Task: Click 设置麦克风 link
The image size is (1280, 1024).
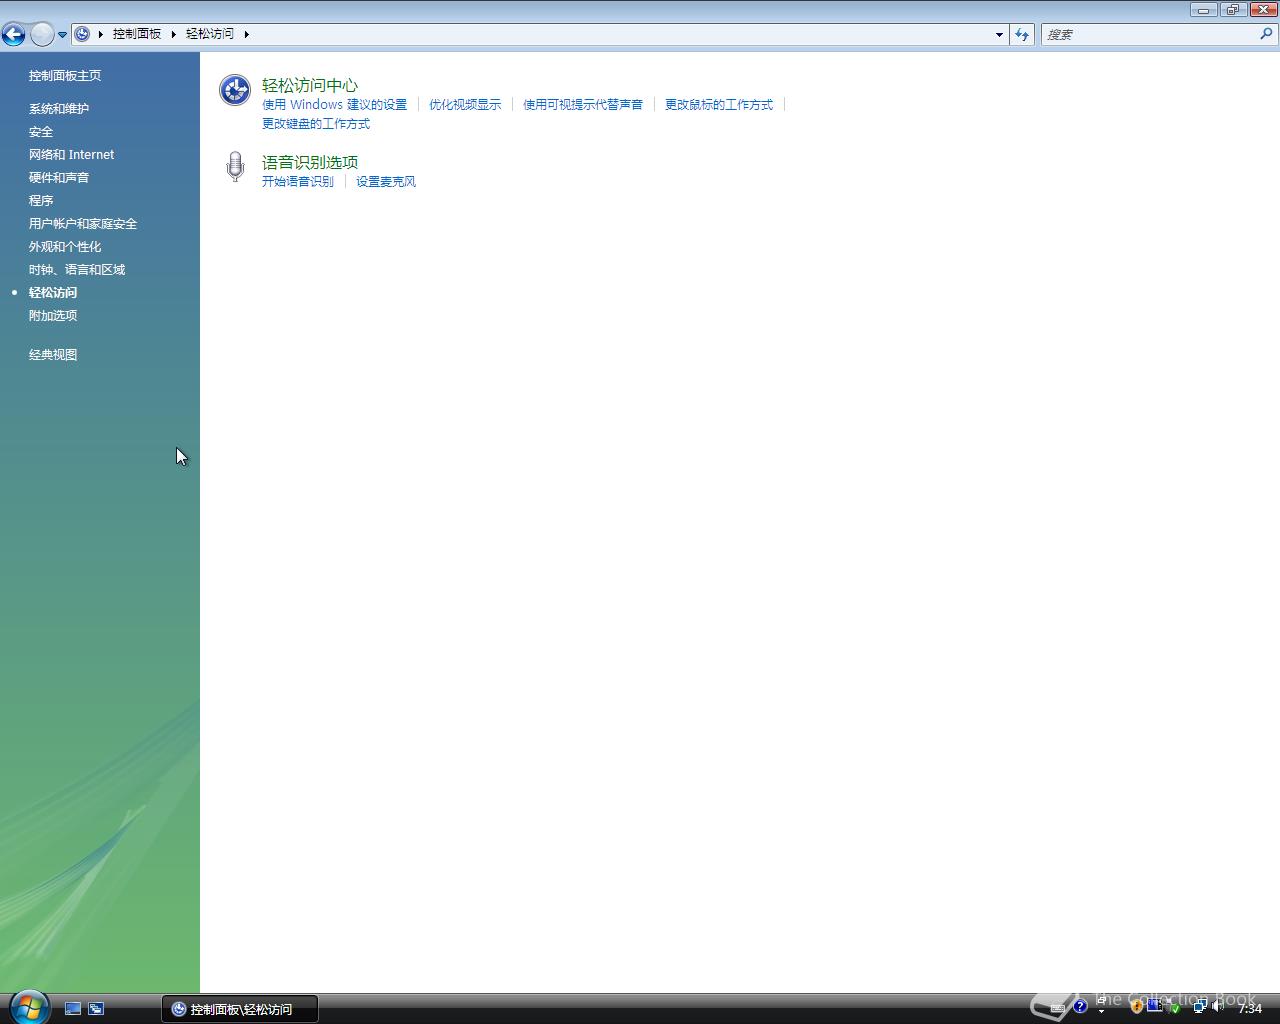Action: (386, 182)
